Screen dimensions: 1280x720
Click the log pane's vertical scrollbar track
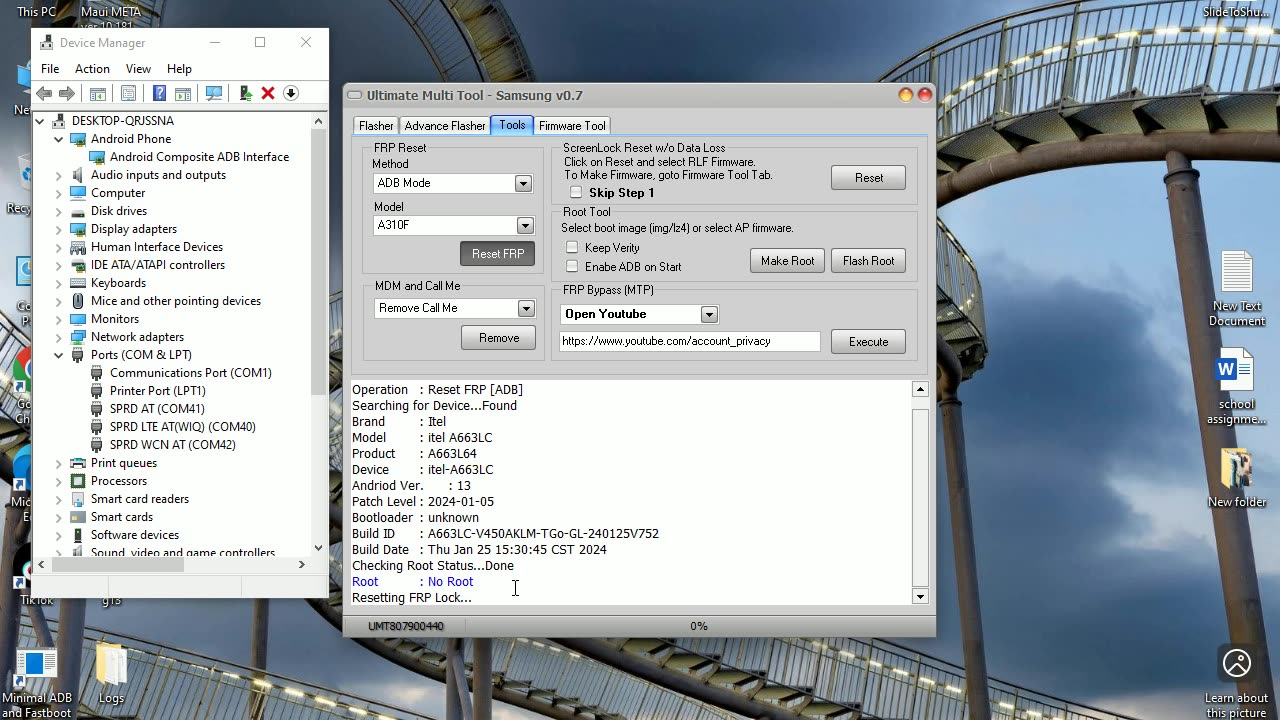point(920,492)
